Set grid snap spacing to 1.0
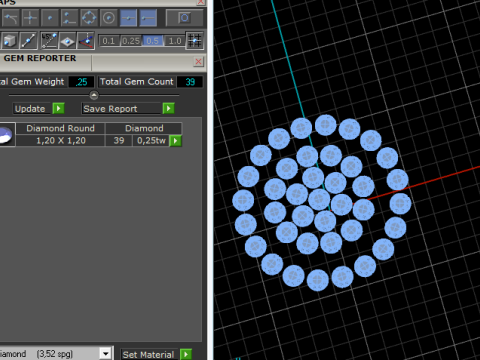This screenshot has height=360, width=480. pos(175,41)
